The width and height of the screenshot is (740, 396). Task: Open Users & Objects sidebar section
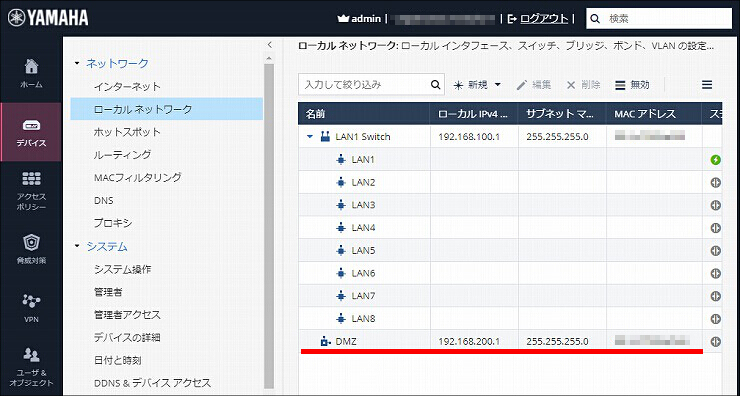(x=31, y=367)
